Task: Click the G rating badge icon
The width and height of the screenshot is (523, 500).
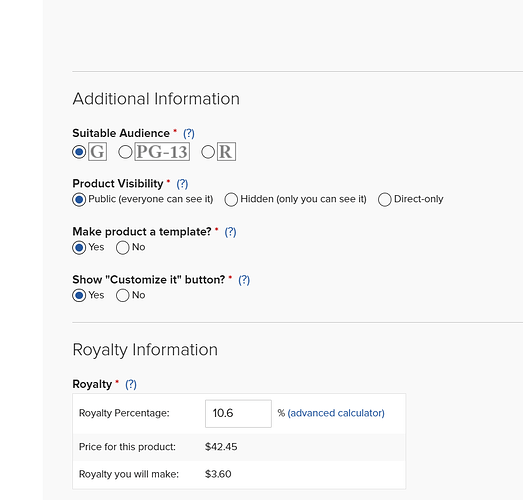Action: pos(97,152)
